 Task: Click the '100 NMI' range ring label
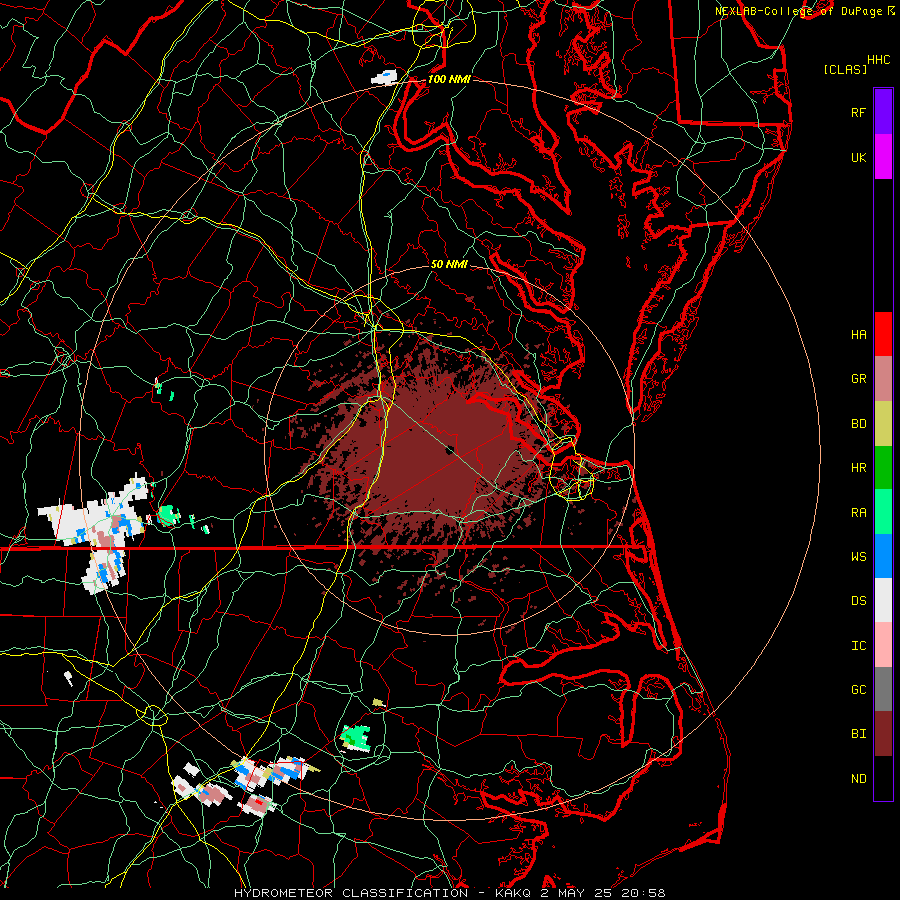pos(449,79)
